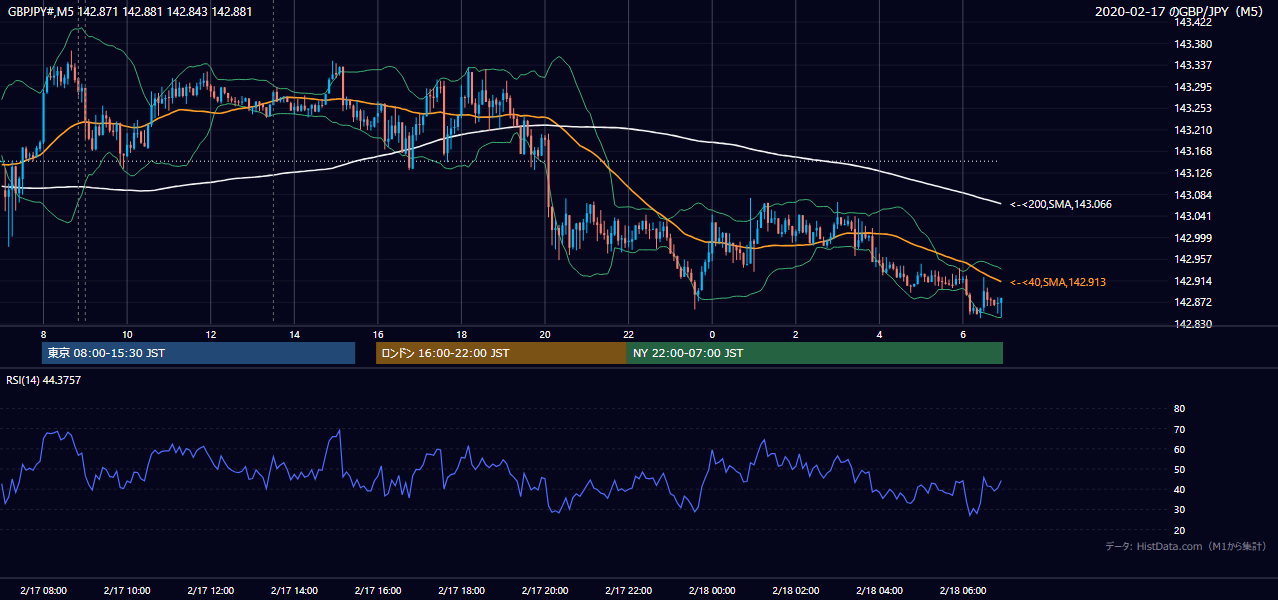
Task: Click the 143.253 price axis label
Action: (x=1192, y=108)
